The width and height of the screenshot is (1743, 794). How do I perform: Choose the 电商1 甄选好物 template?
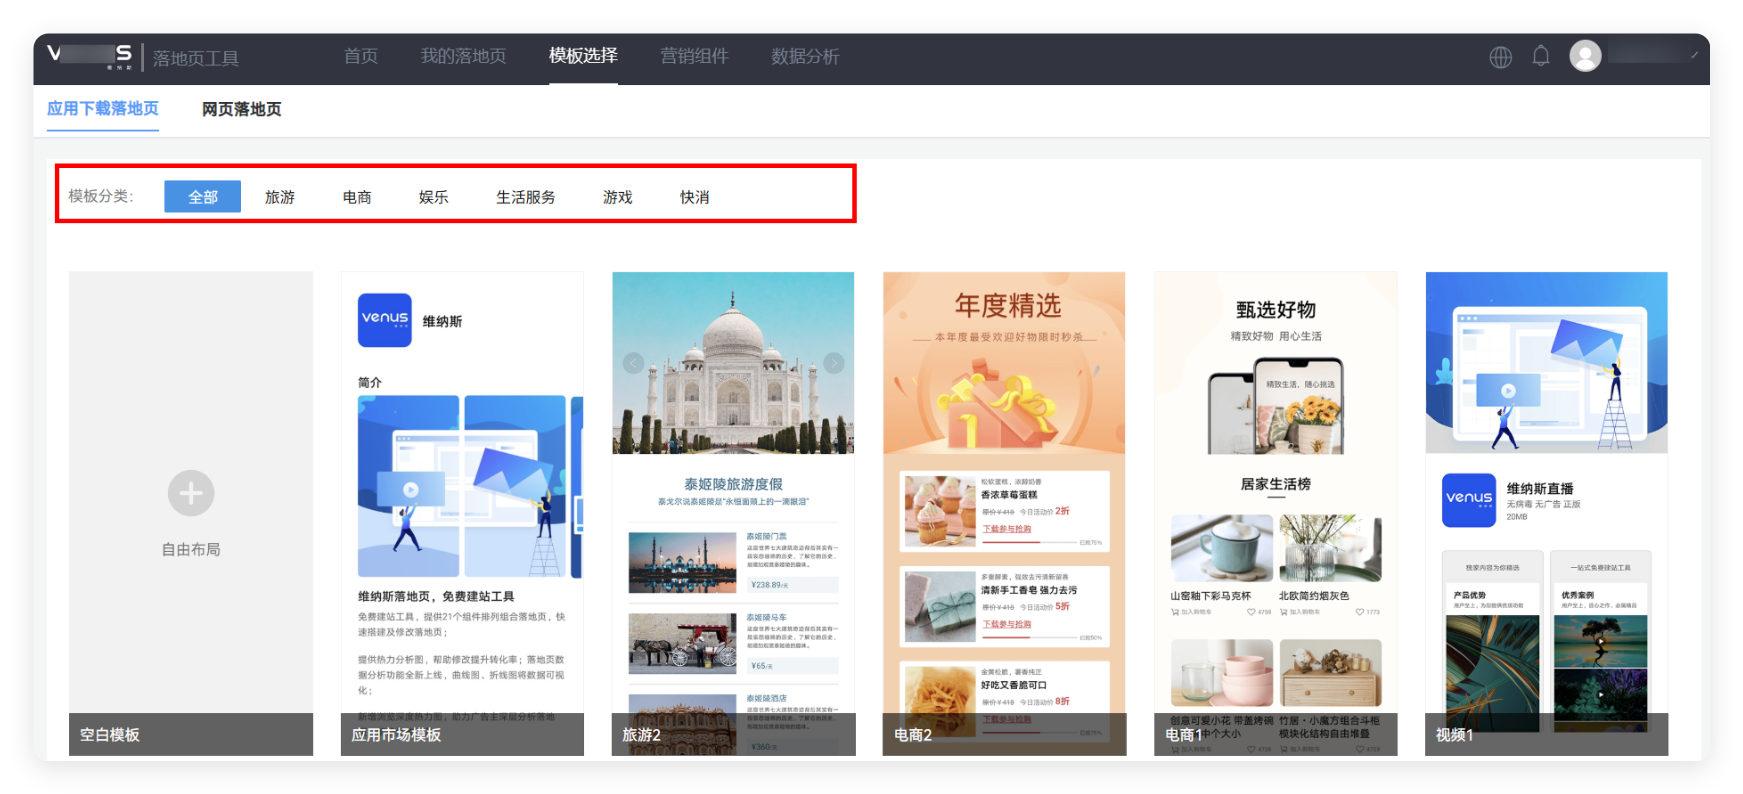pos(1276,513)
